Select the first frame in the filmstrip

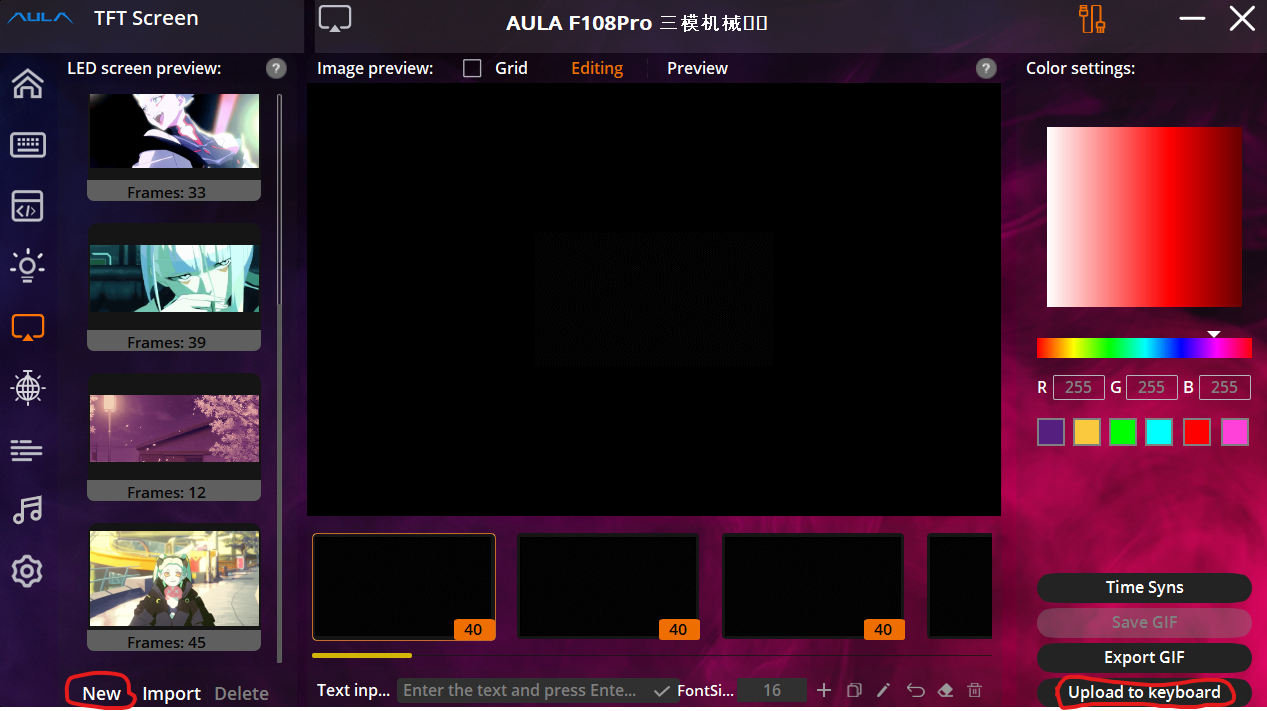(404, 586)
